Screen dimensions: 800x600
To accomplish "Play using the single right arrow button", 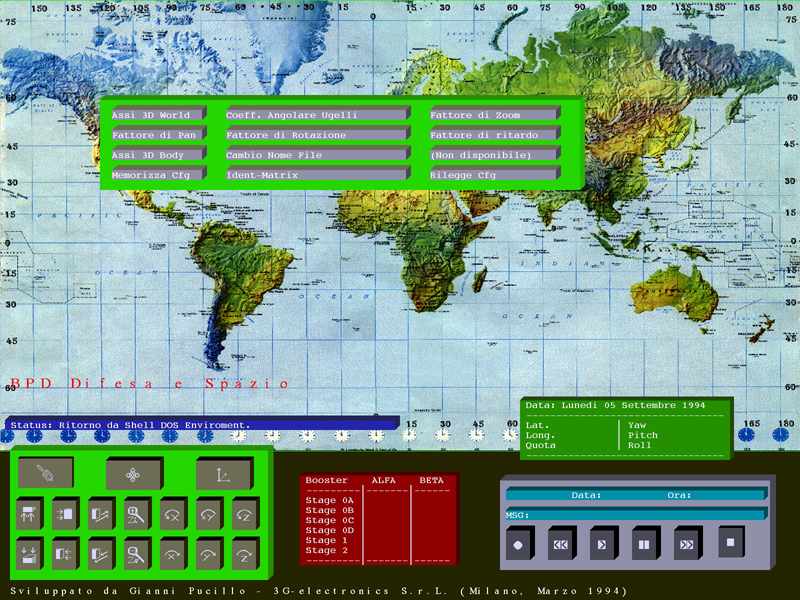I will tap(603, 544).
